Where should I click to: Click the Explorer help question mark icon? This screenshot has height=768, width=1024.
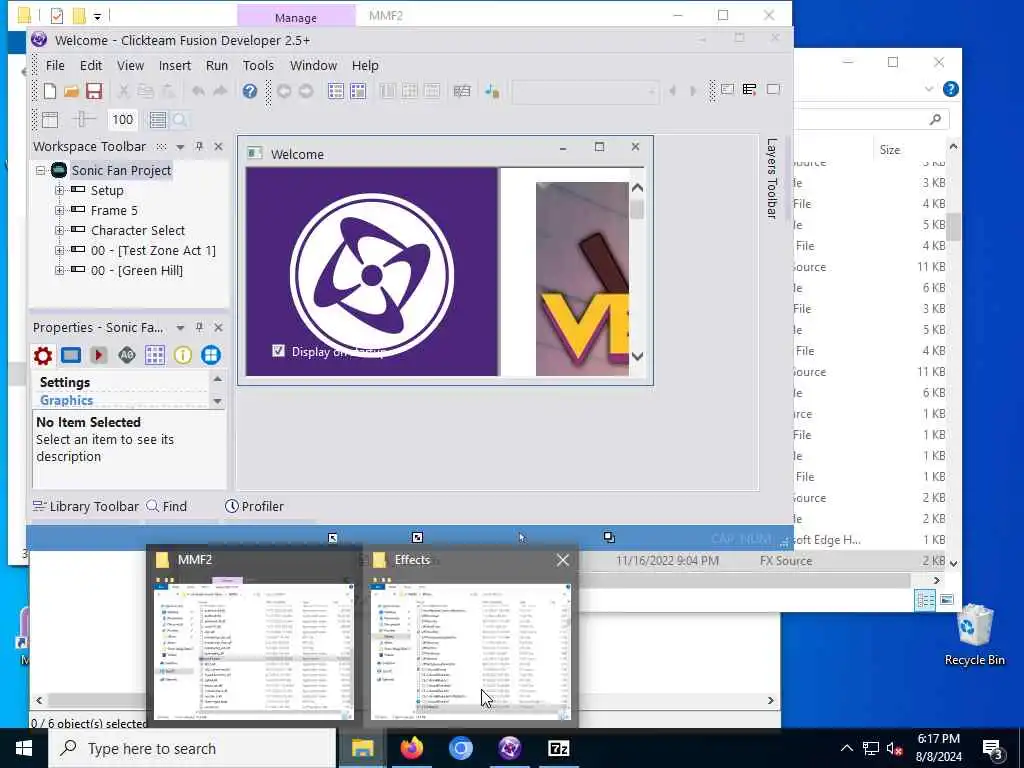(x=951, y=89)
